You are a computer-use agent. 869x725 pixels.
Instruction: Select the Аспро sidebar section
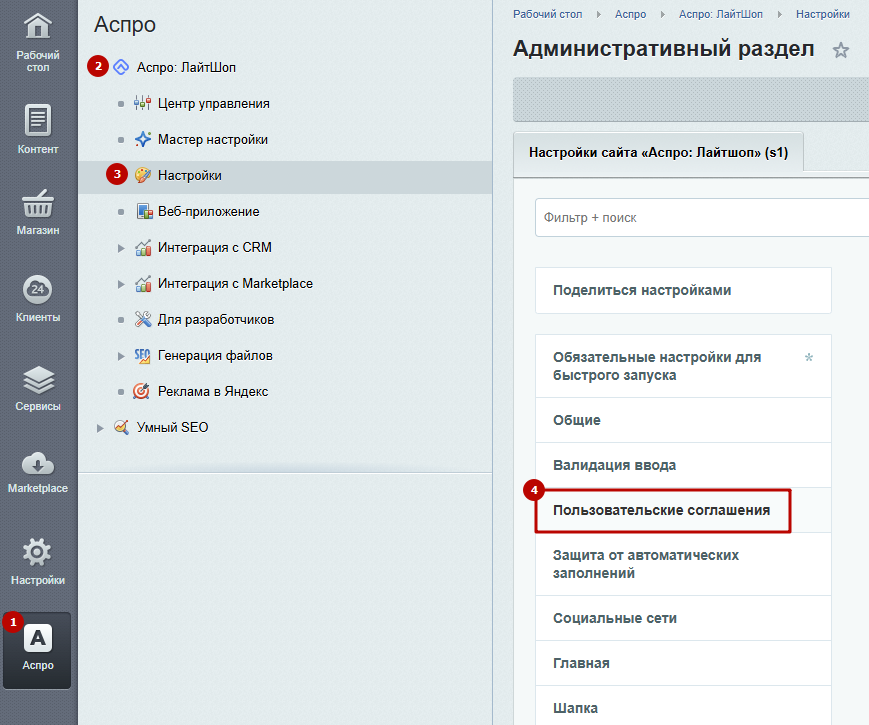[x=38, y=648]
